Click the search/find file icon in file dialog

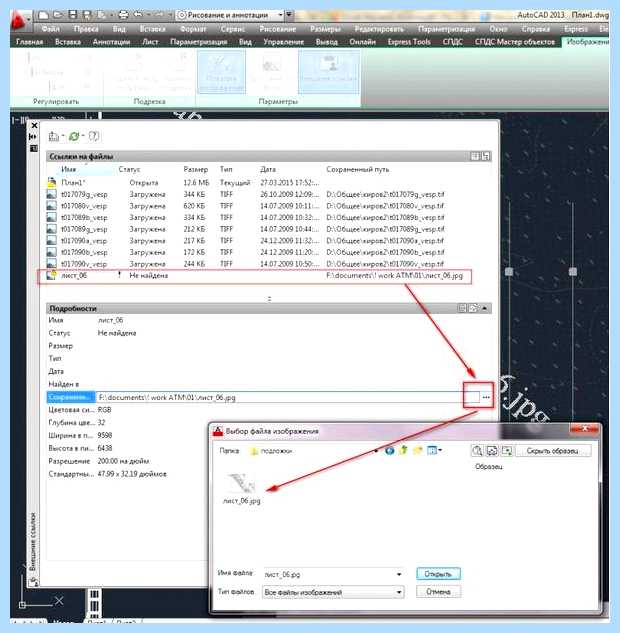pyautogui.click(x=477, y=451)
